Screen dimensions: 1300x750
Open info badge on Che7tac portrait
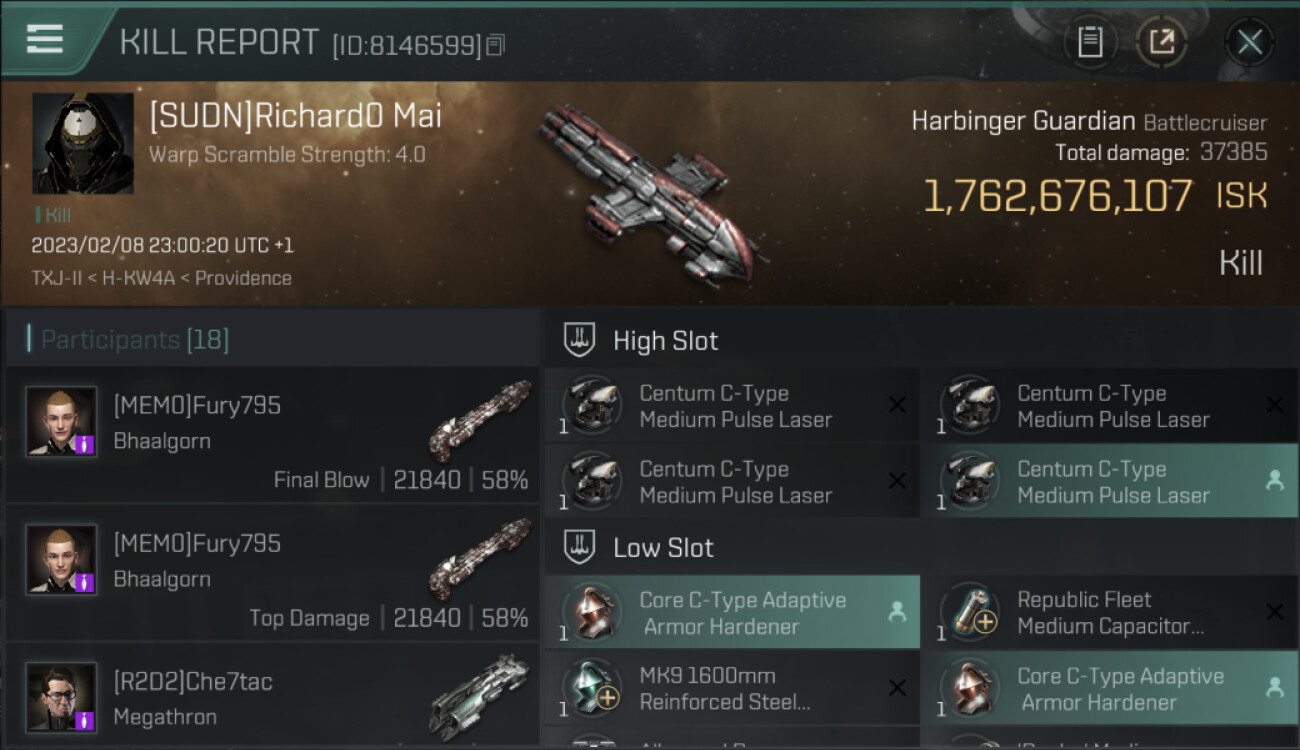click(x=86, y=720)
